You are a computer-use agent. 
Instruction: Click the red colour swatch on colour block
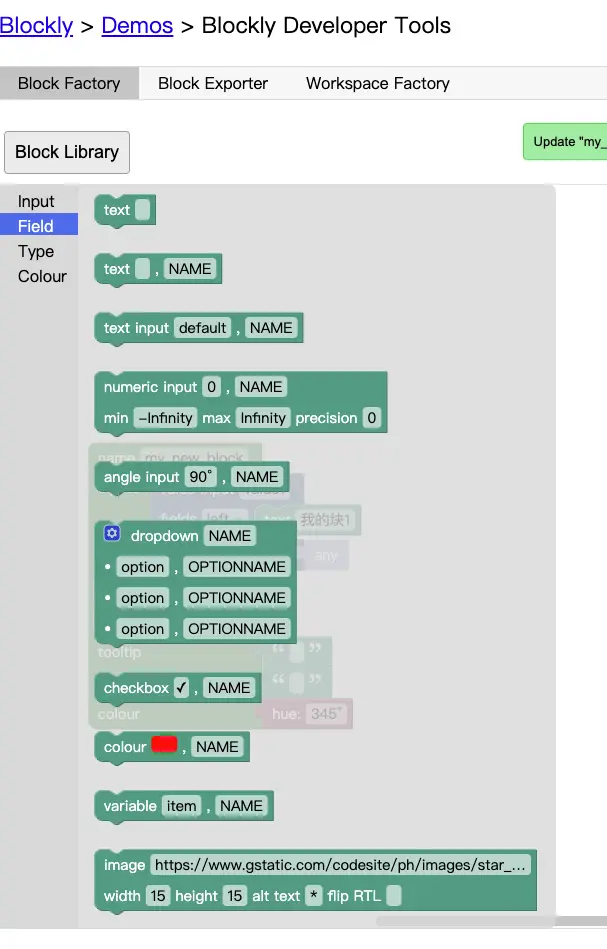coord(164,745)
